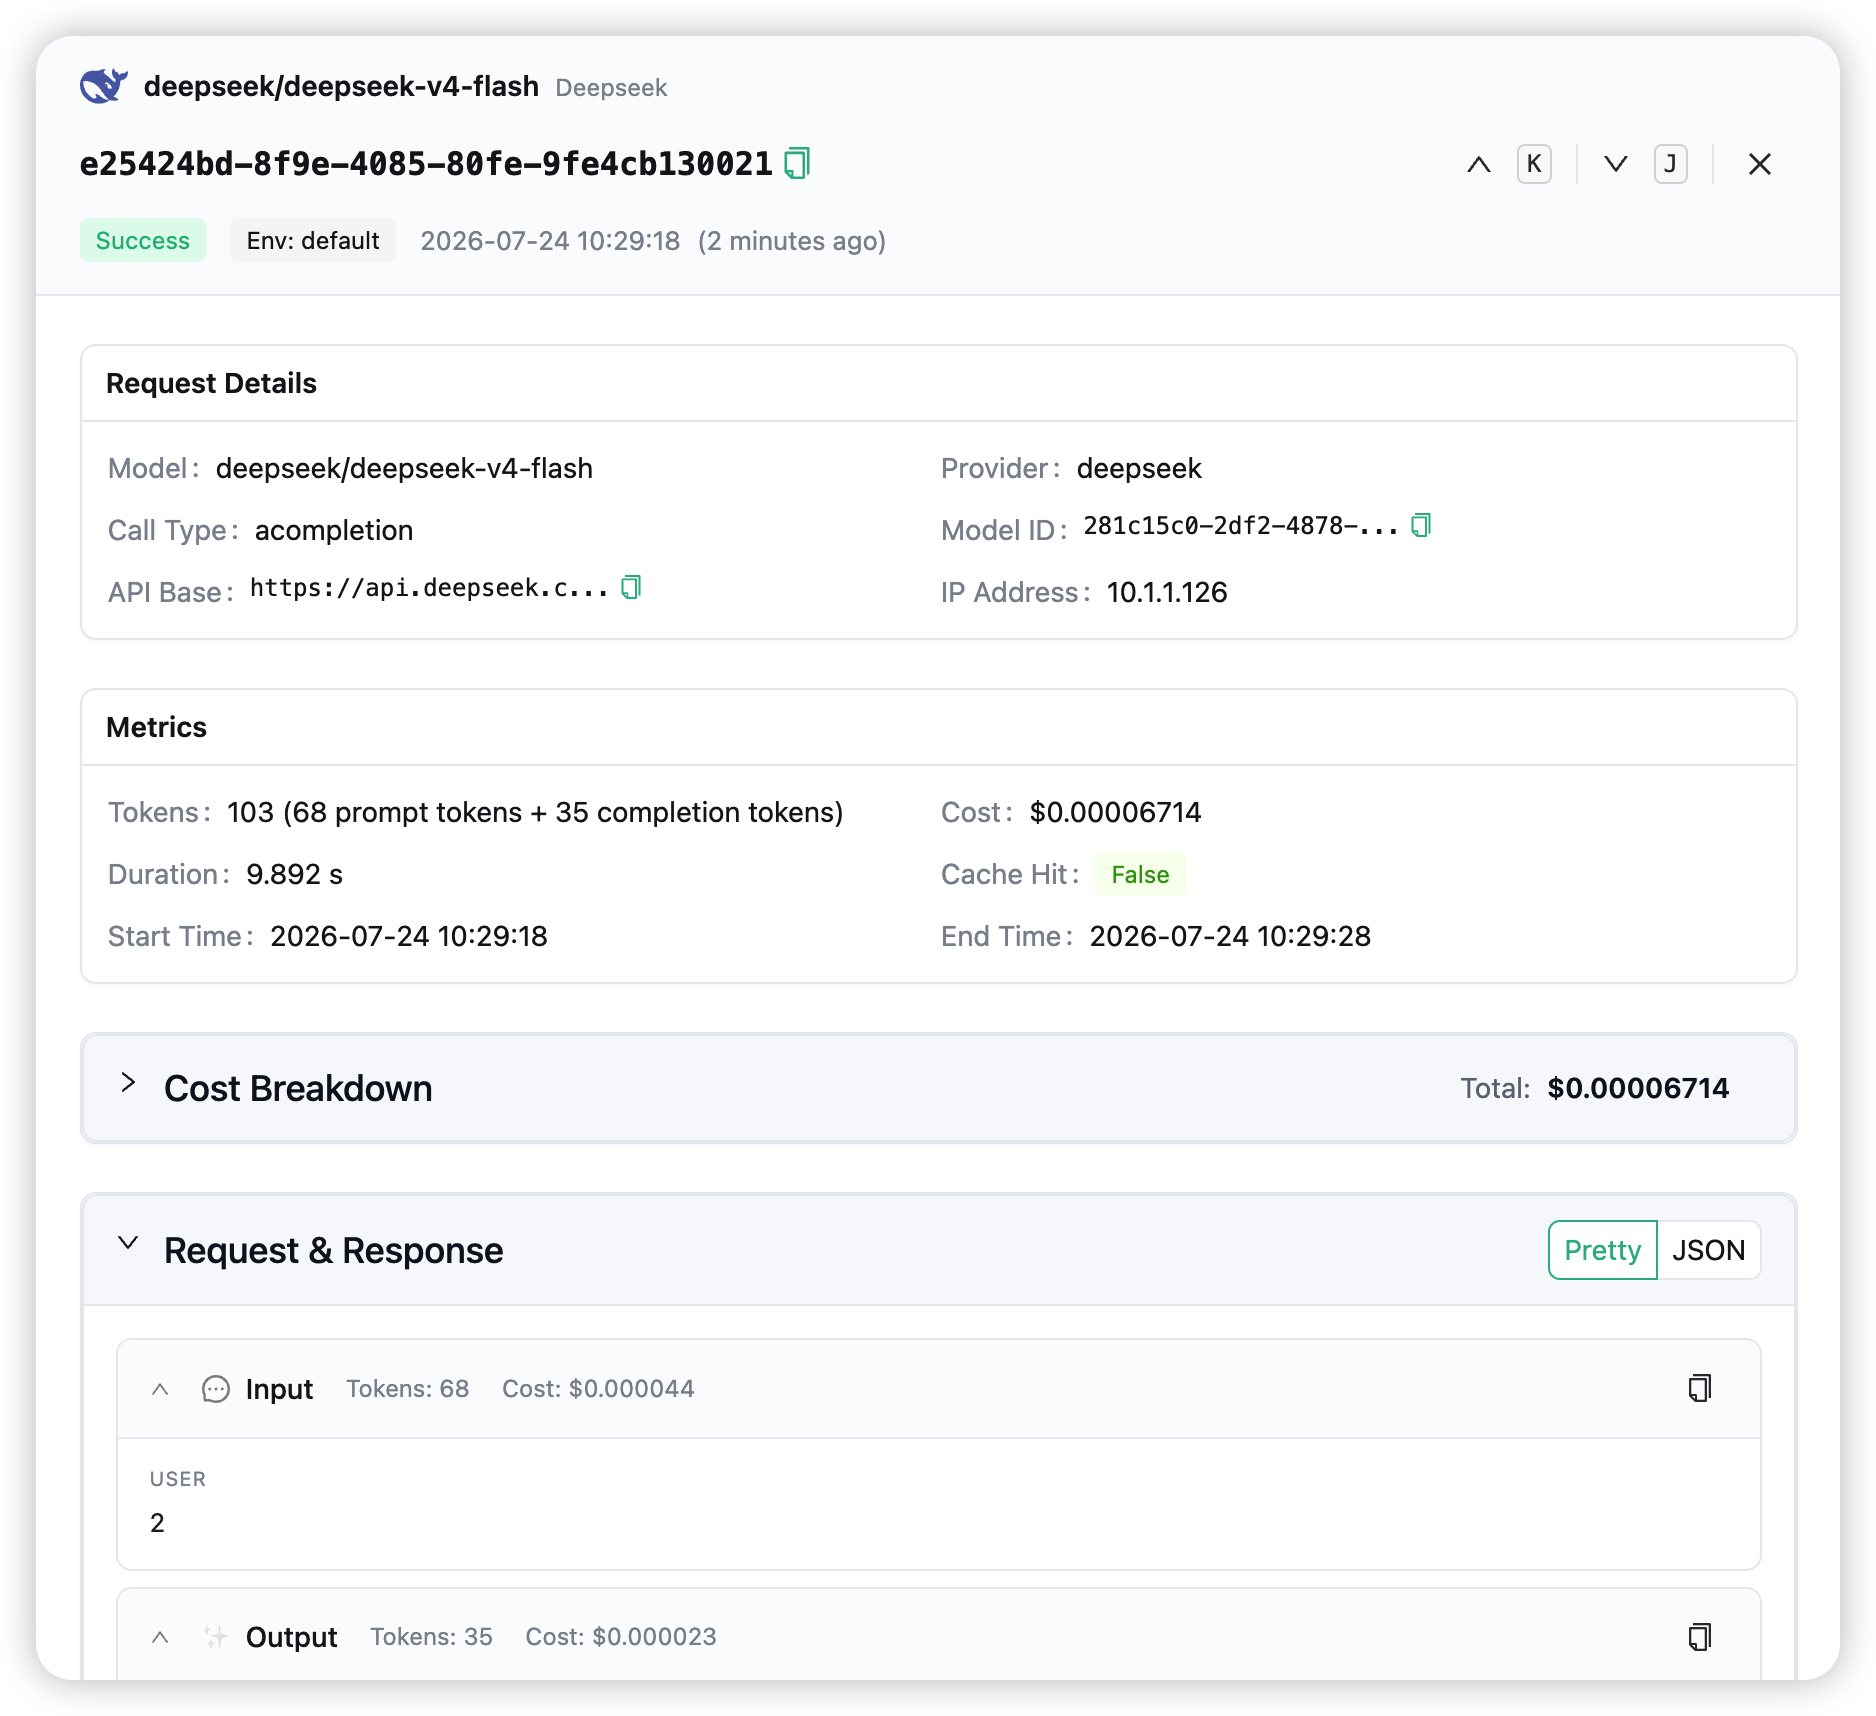Select the IP address 10.1.1.126
Screen dimensions: 1876x1716
click(1167, 592)
